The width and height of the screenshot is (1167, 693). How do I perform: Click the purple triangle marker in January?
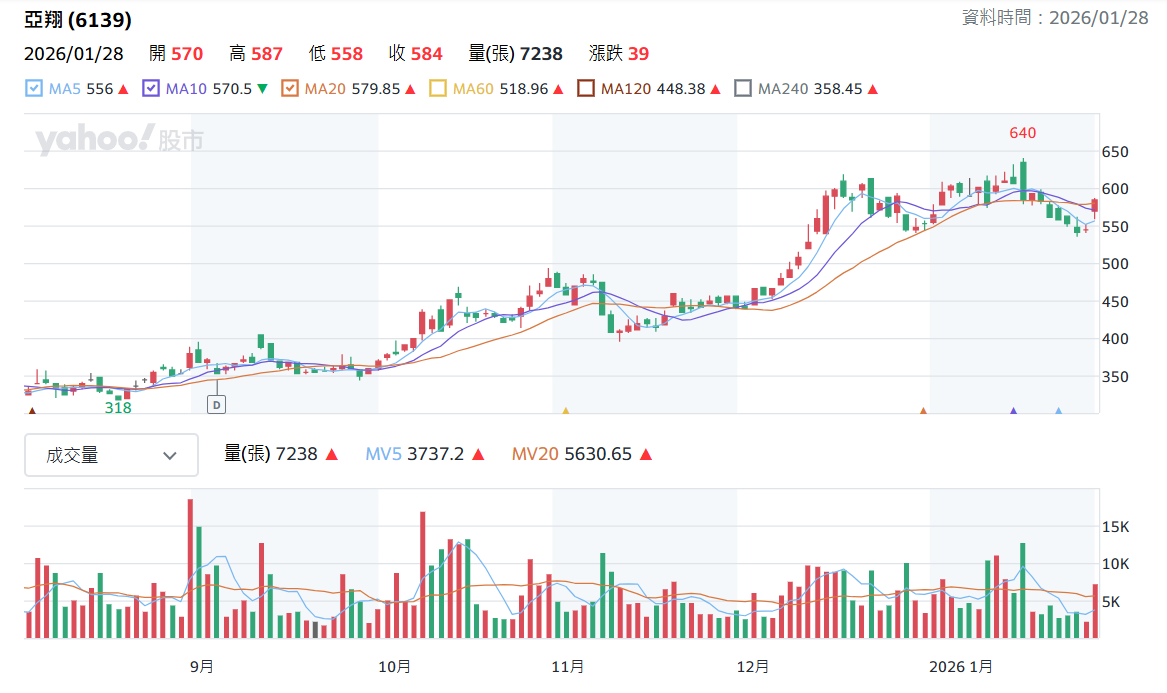[1013, 410]
